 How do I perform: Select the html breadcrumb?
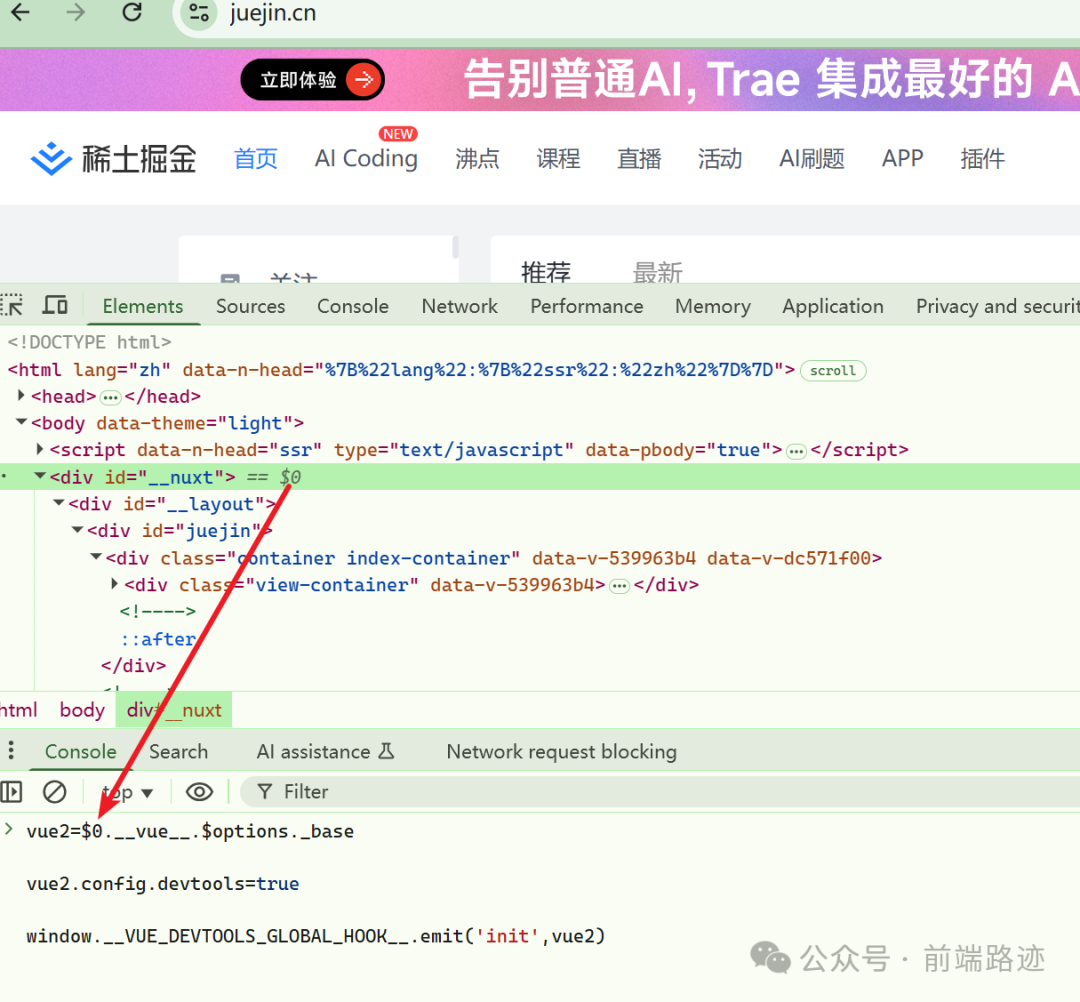click(x=19, y=710)
